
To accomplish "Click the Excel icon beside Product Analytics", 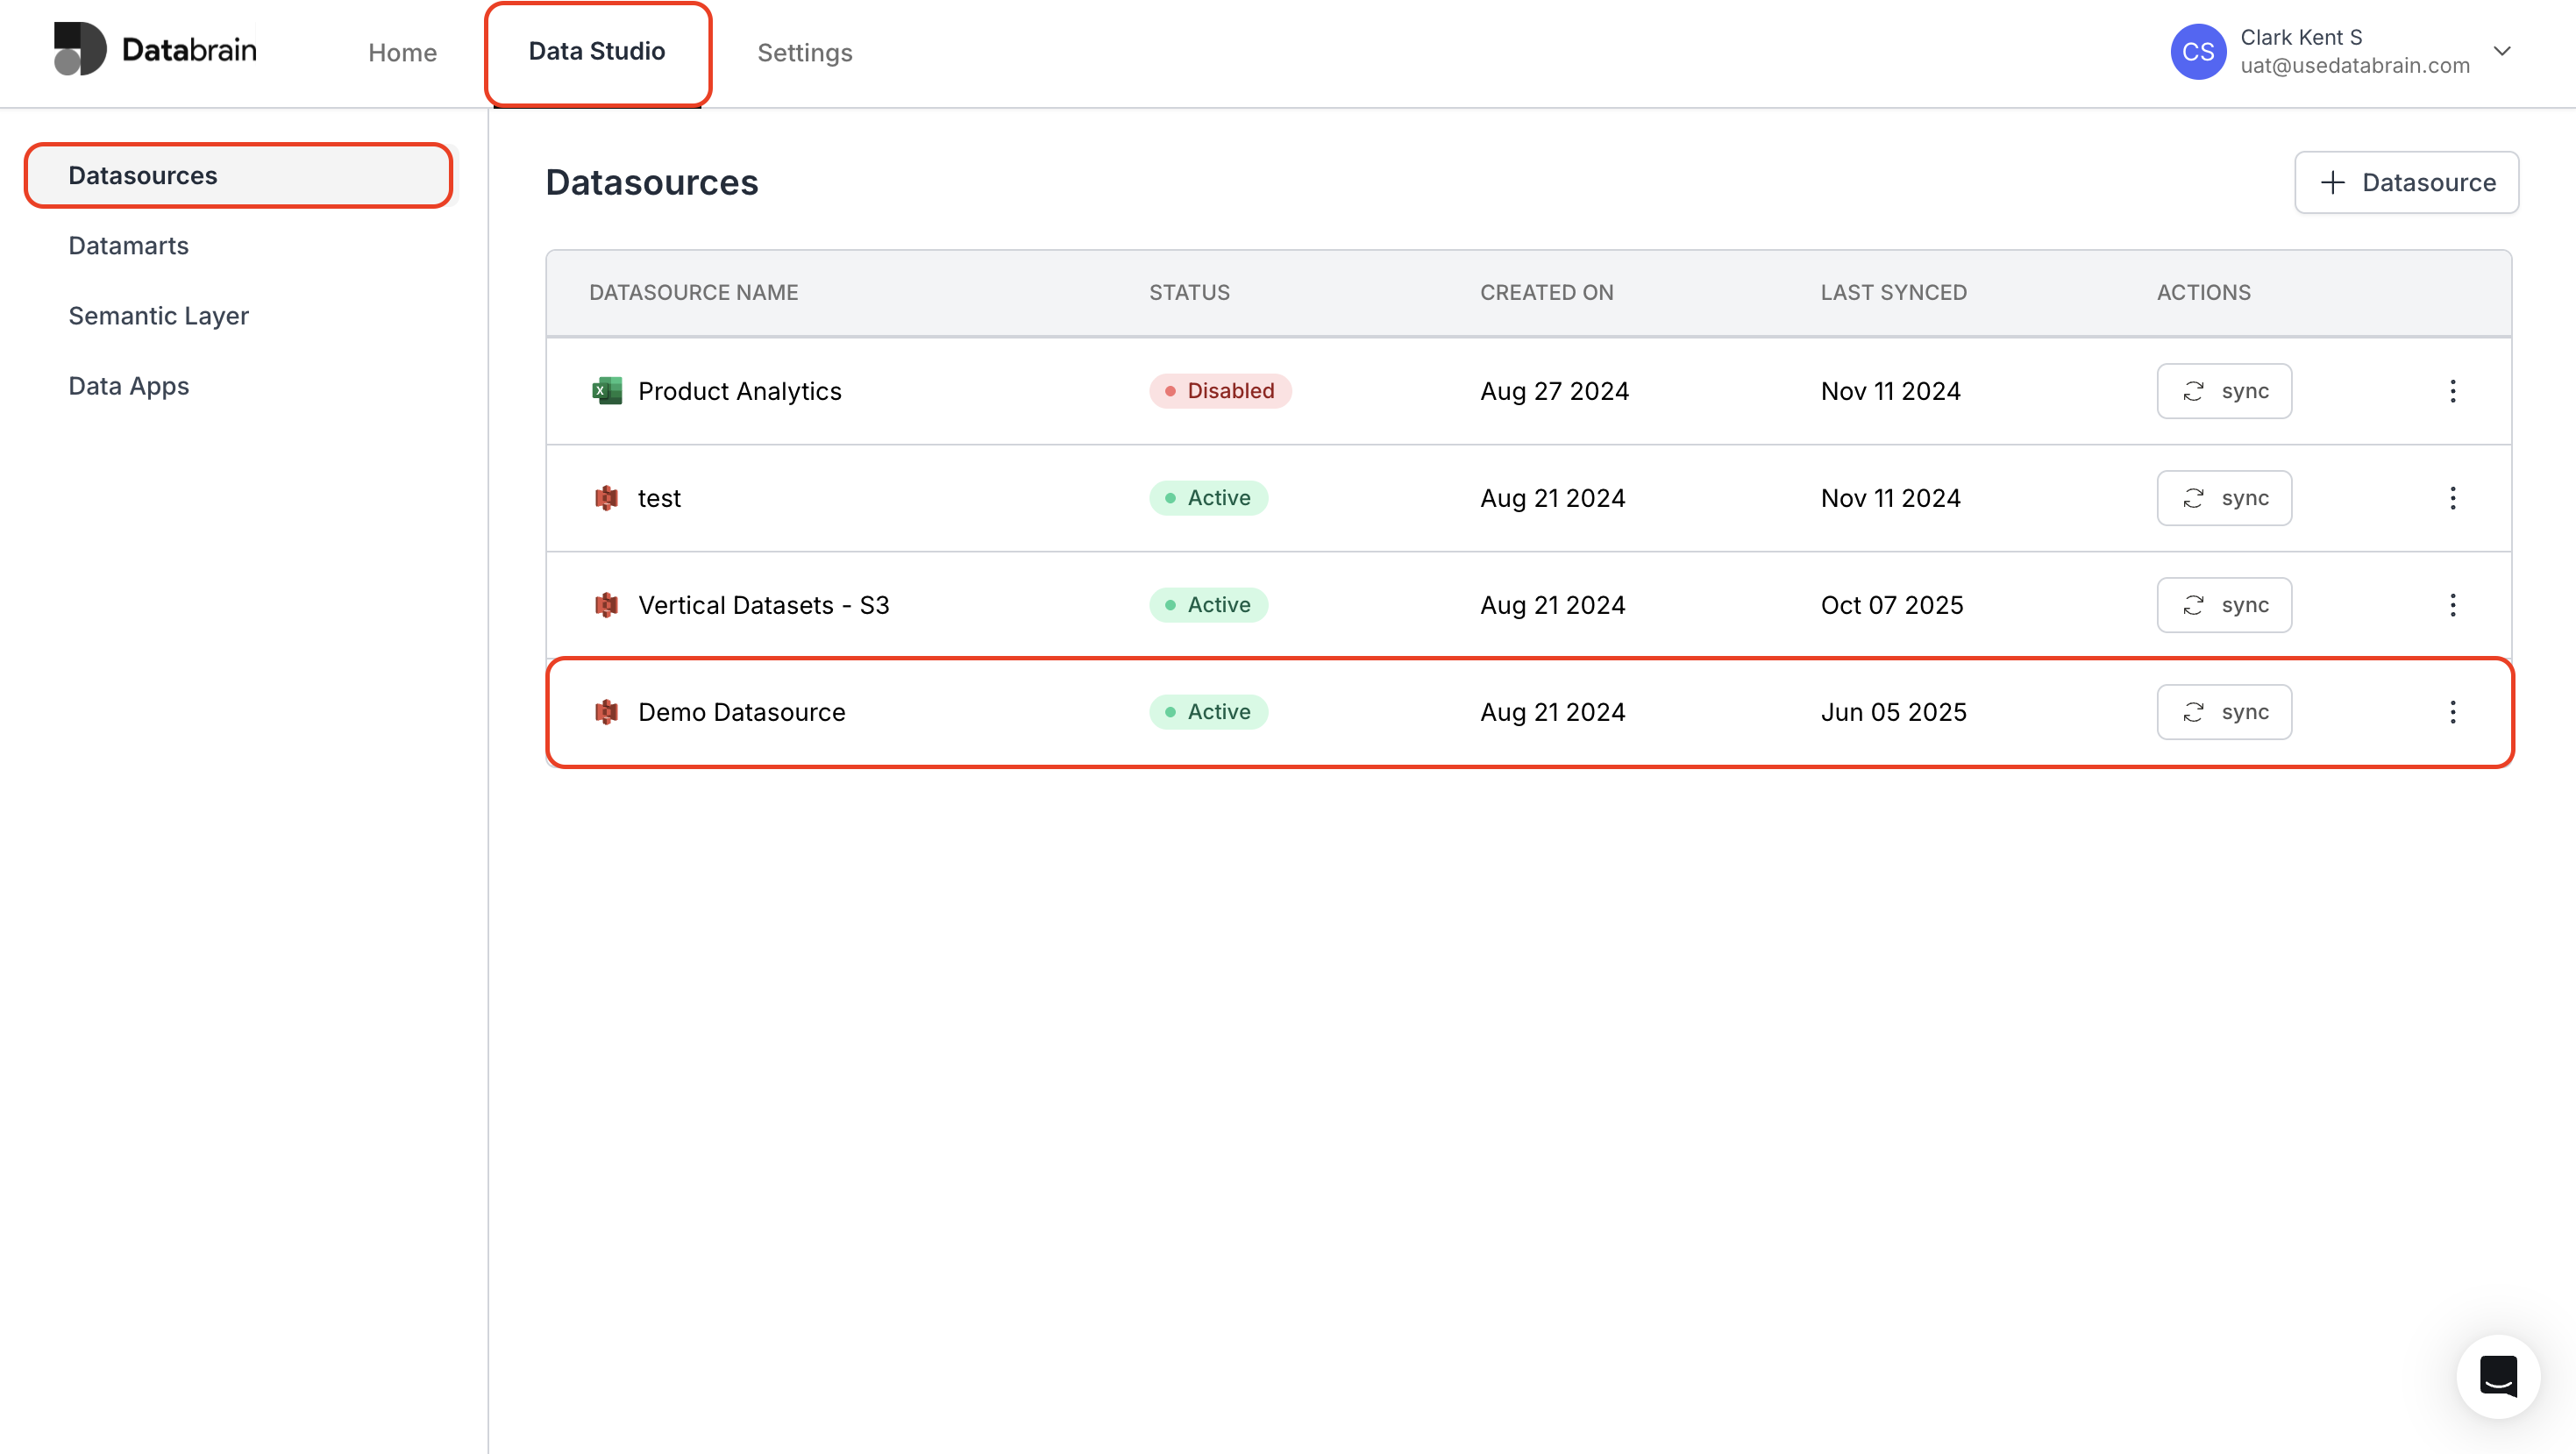I will [606, 391].
